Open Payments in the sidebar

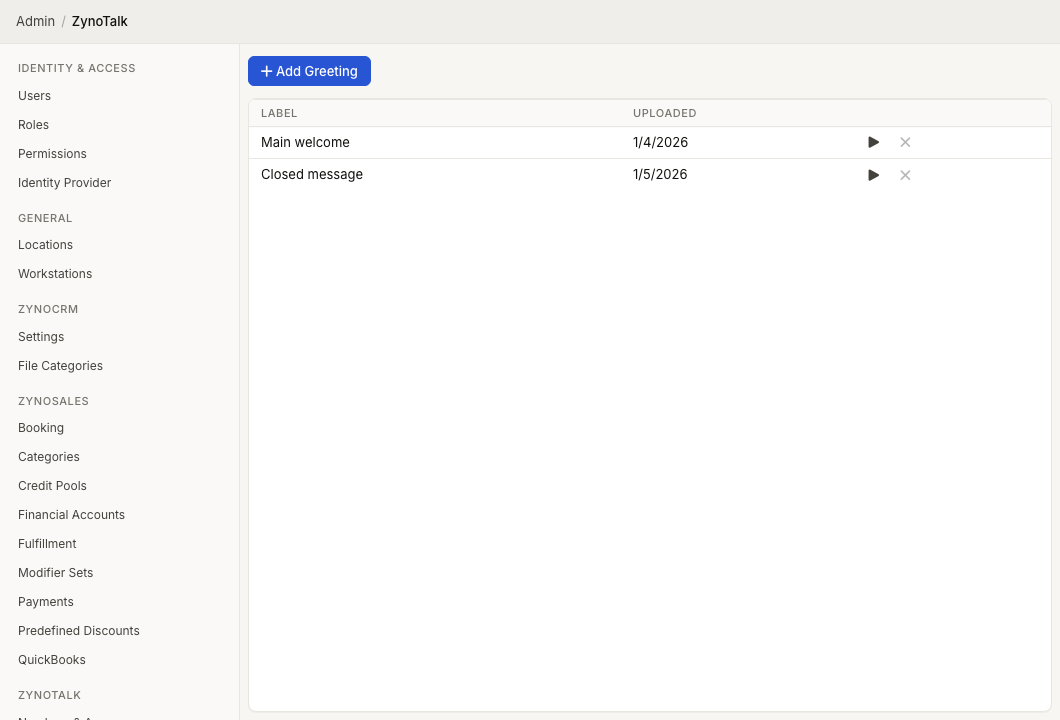[45, 602]
